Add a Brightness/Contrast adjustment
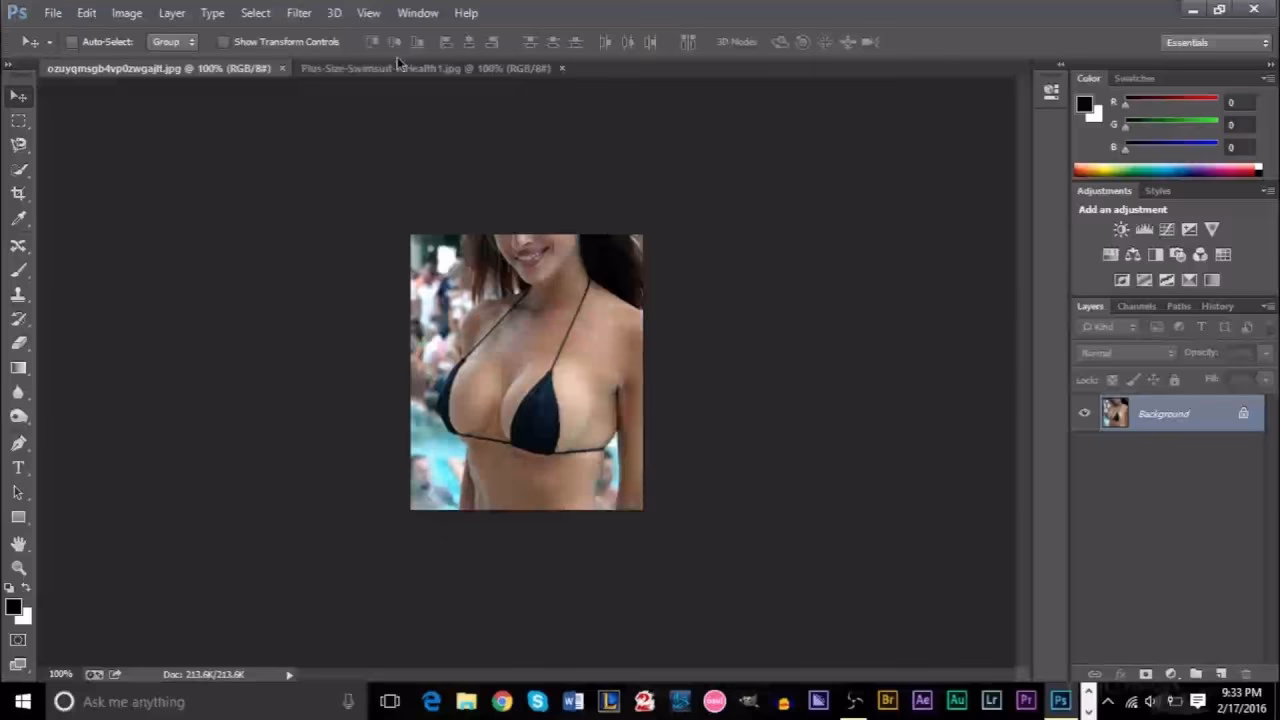This screenshot has height=720, width=1280. coord(1121,229)
